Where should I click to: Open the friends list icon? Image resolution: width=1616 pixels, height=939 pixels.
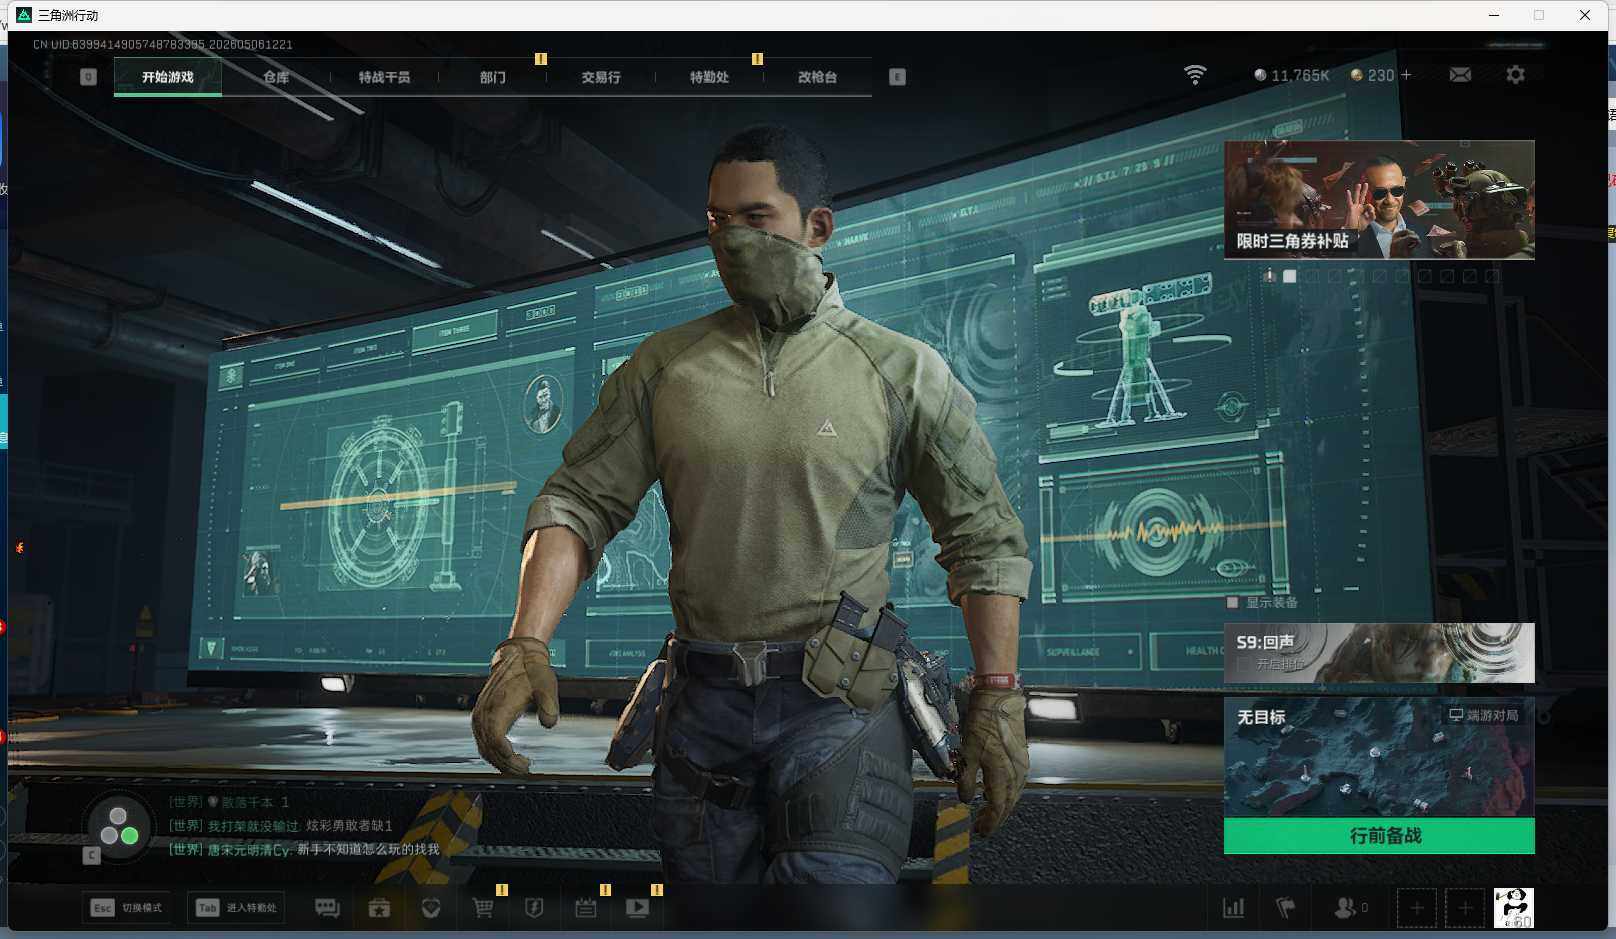point(1351,908)
